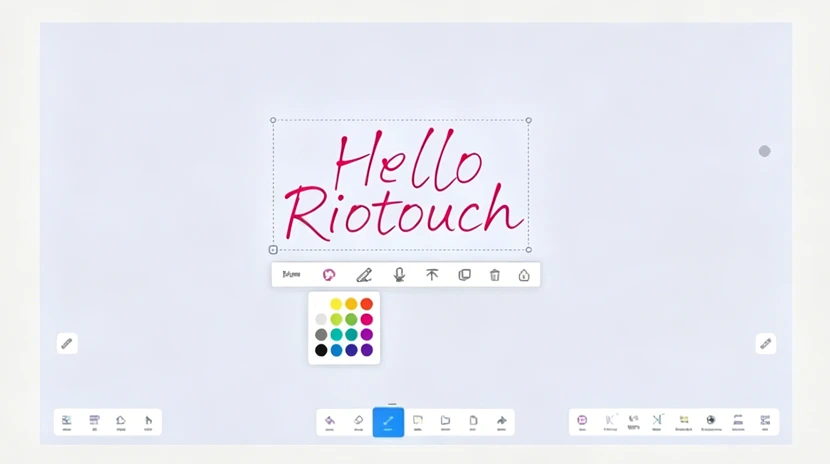Pick the lime green color swatch
830x464 pixels.
coord(336,319)
